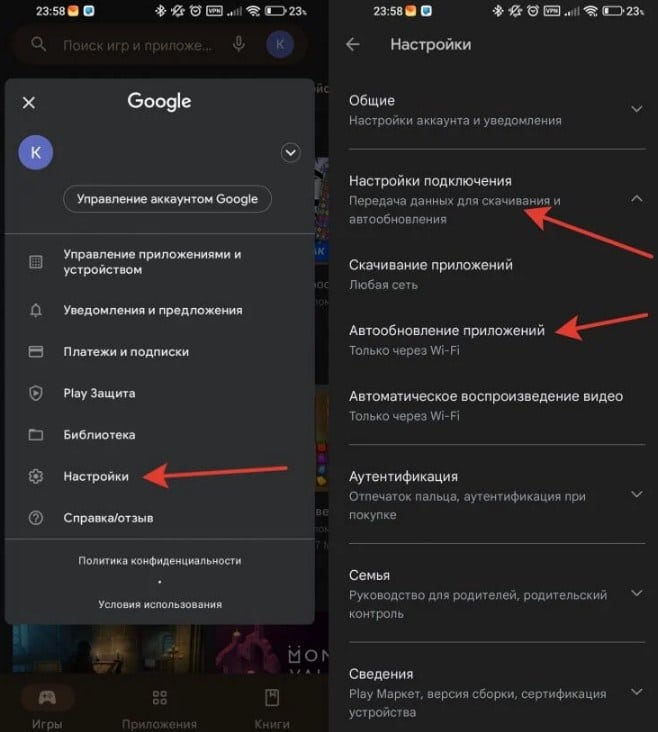Click the folder icon for Библиотека
This screenshot has height=732, width=658.
click(36, 435)
